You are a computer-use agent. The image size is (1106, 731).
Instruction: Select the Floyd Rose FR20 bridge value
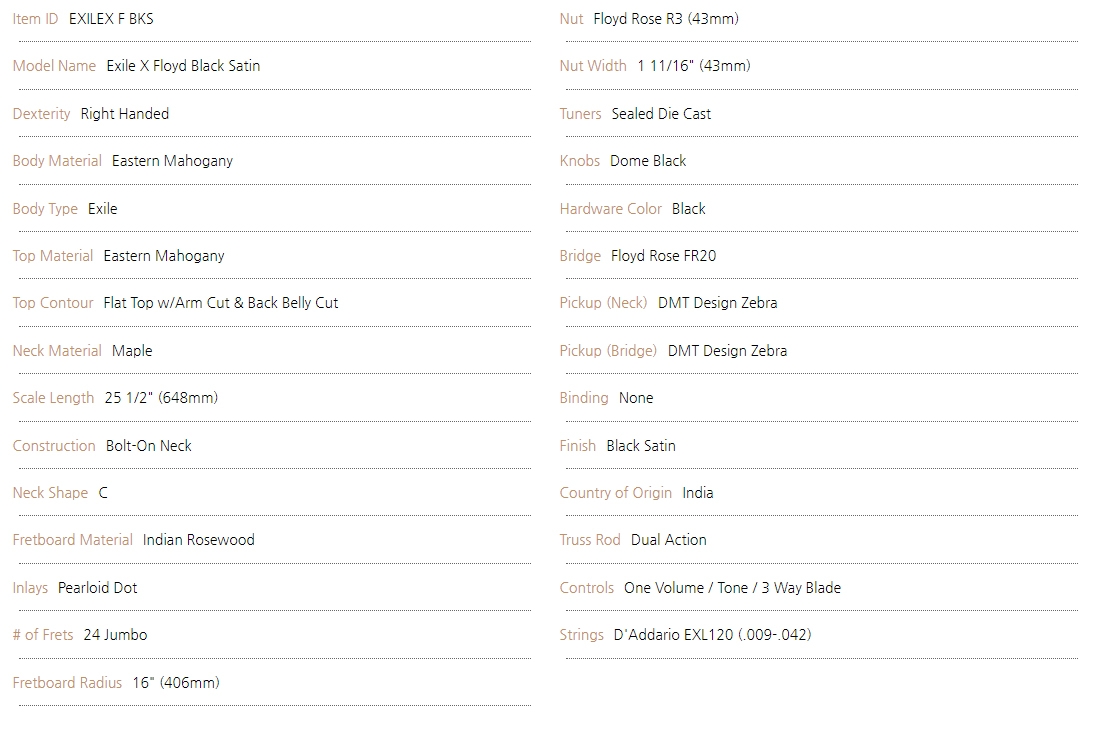click(663, 256)
